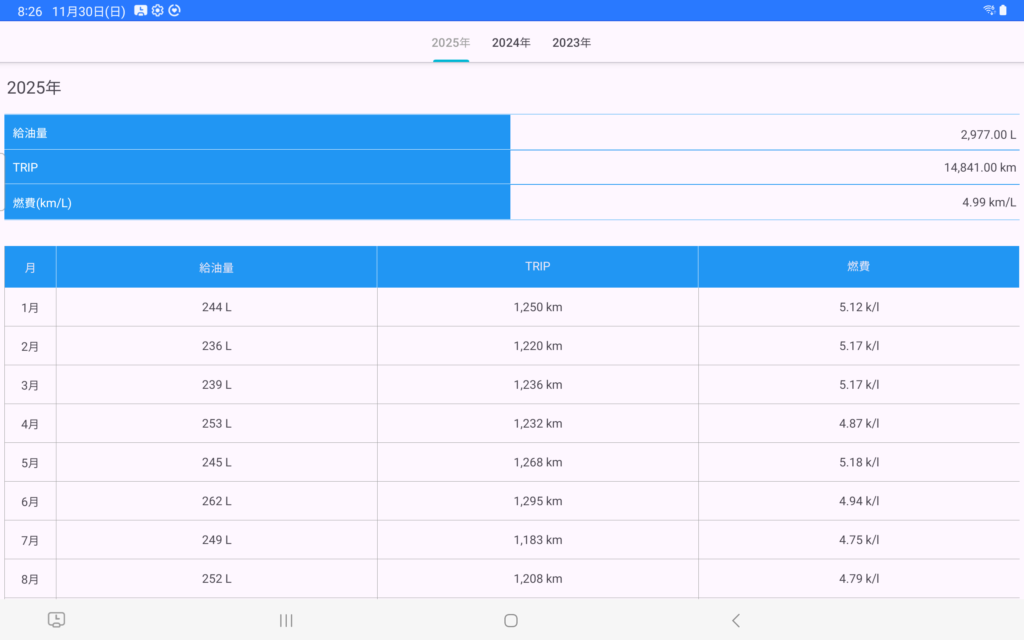Screen dimensions: 1024x640
Task: Click the 給油量 column header in monthly table
Action: tap(216, 267)
